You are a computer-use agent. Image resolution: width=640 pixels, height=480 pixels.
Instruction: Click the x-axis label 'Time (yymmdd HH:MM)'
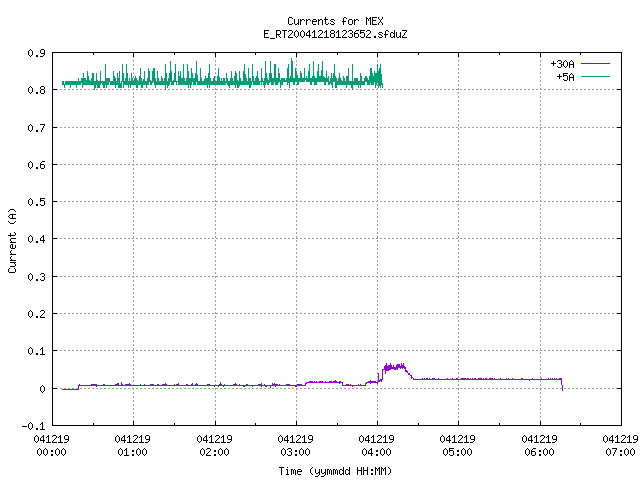[335, 471]
